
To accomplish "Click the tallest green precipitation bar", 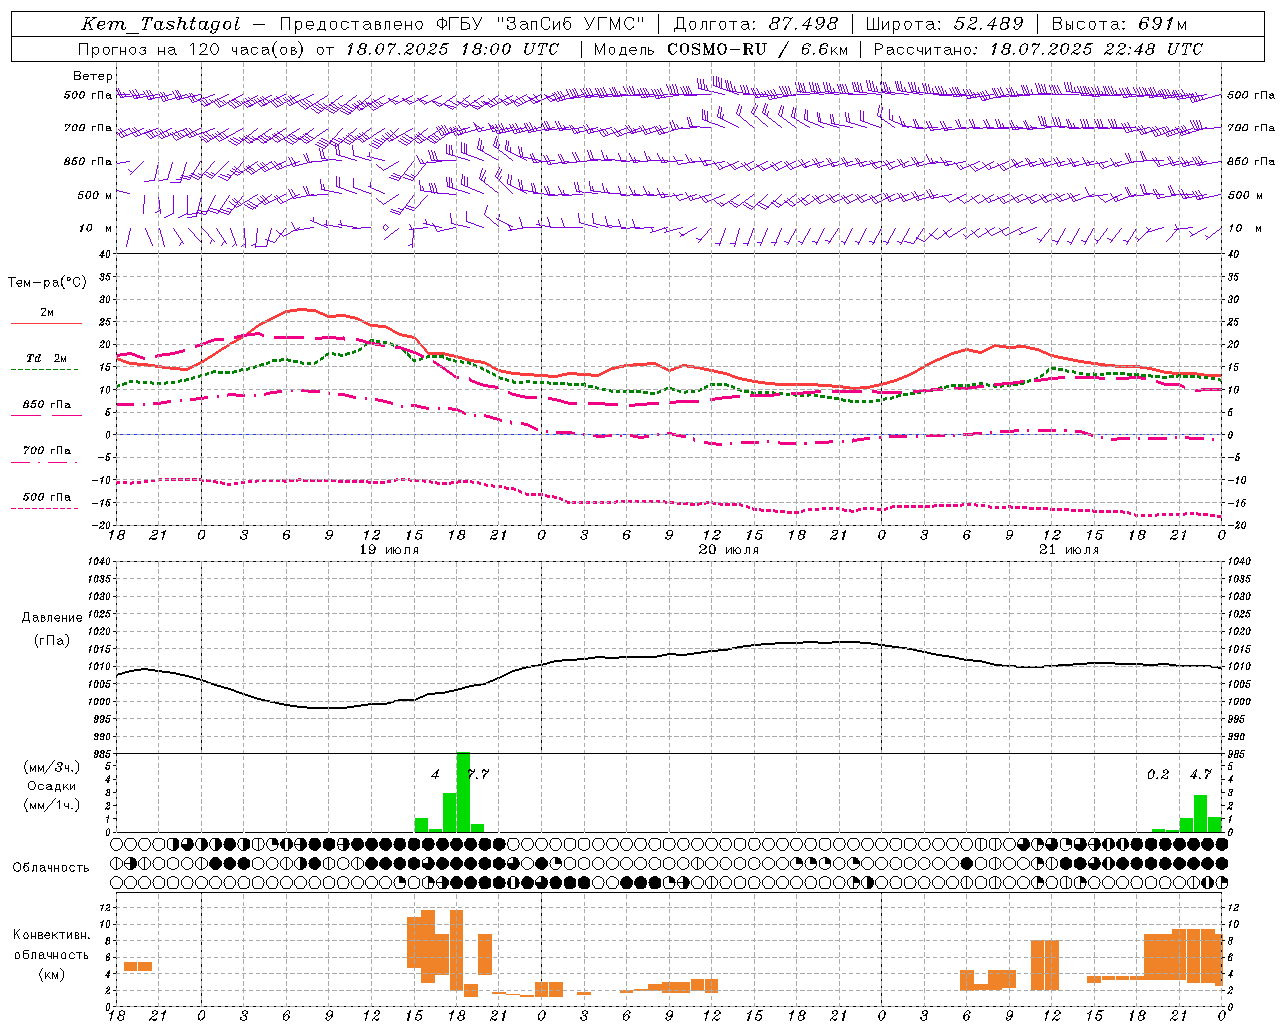I will (463, 792).
